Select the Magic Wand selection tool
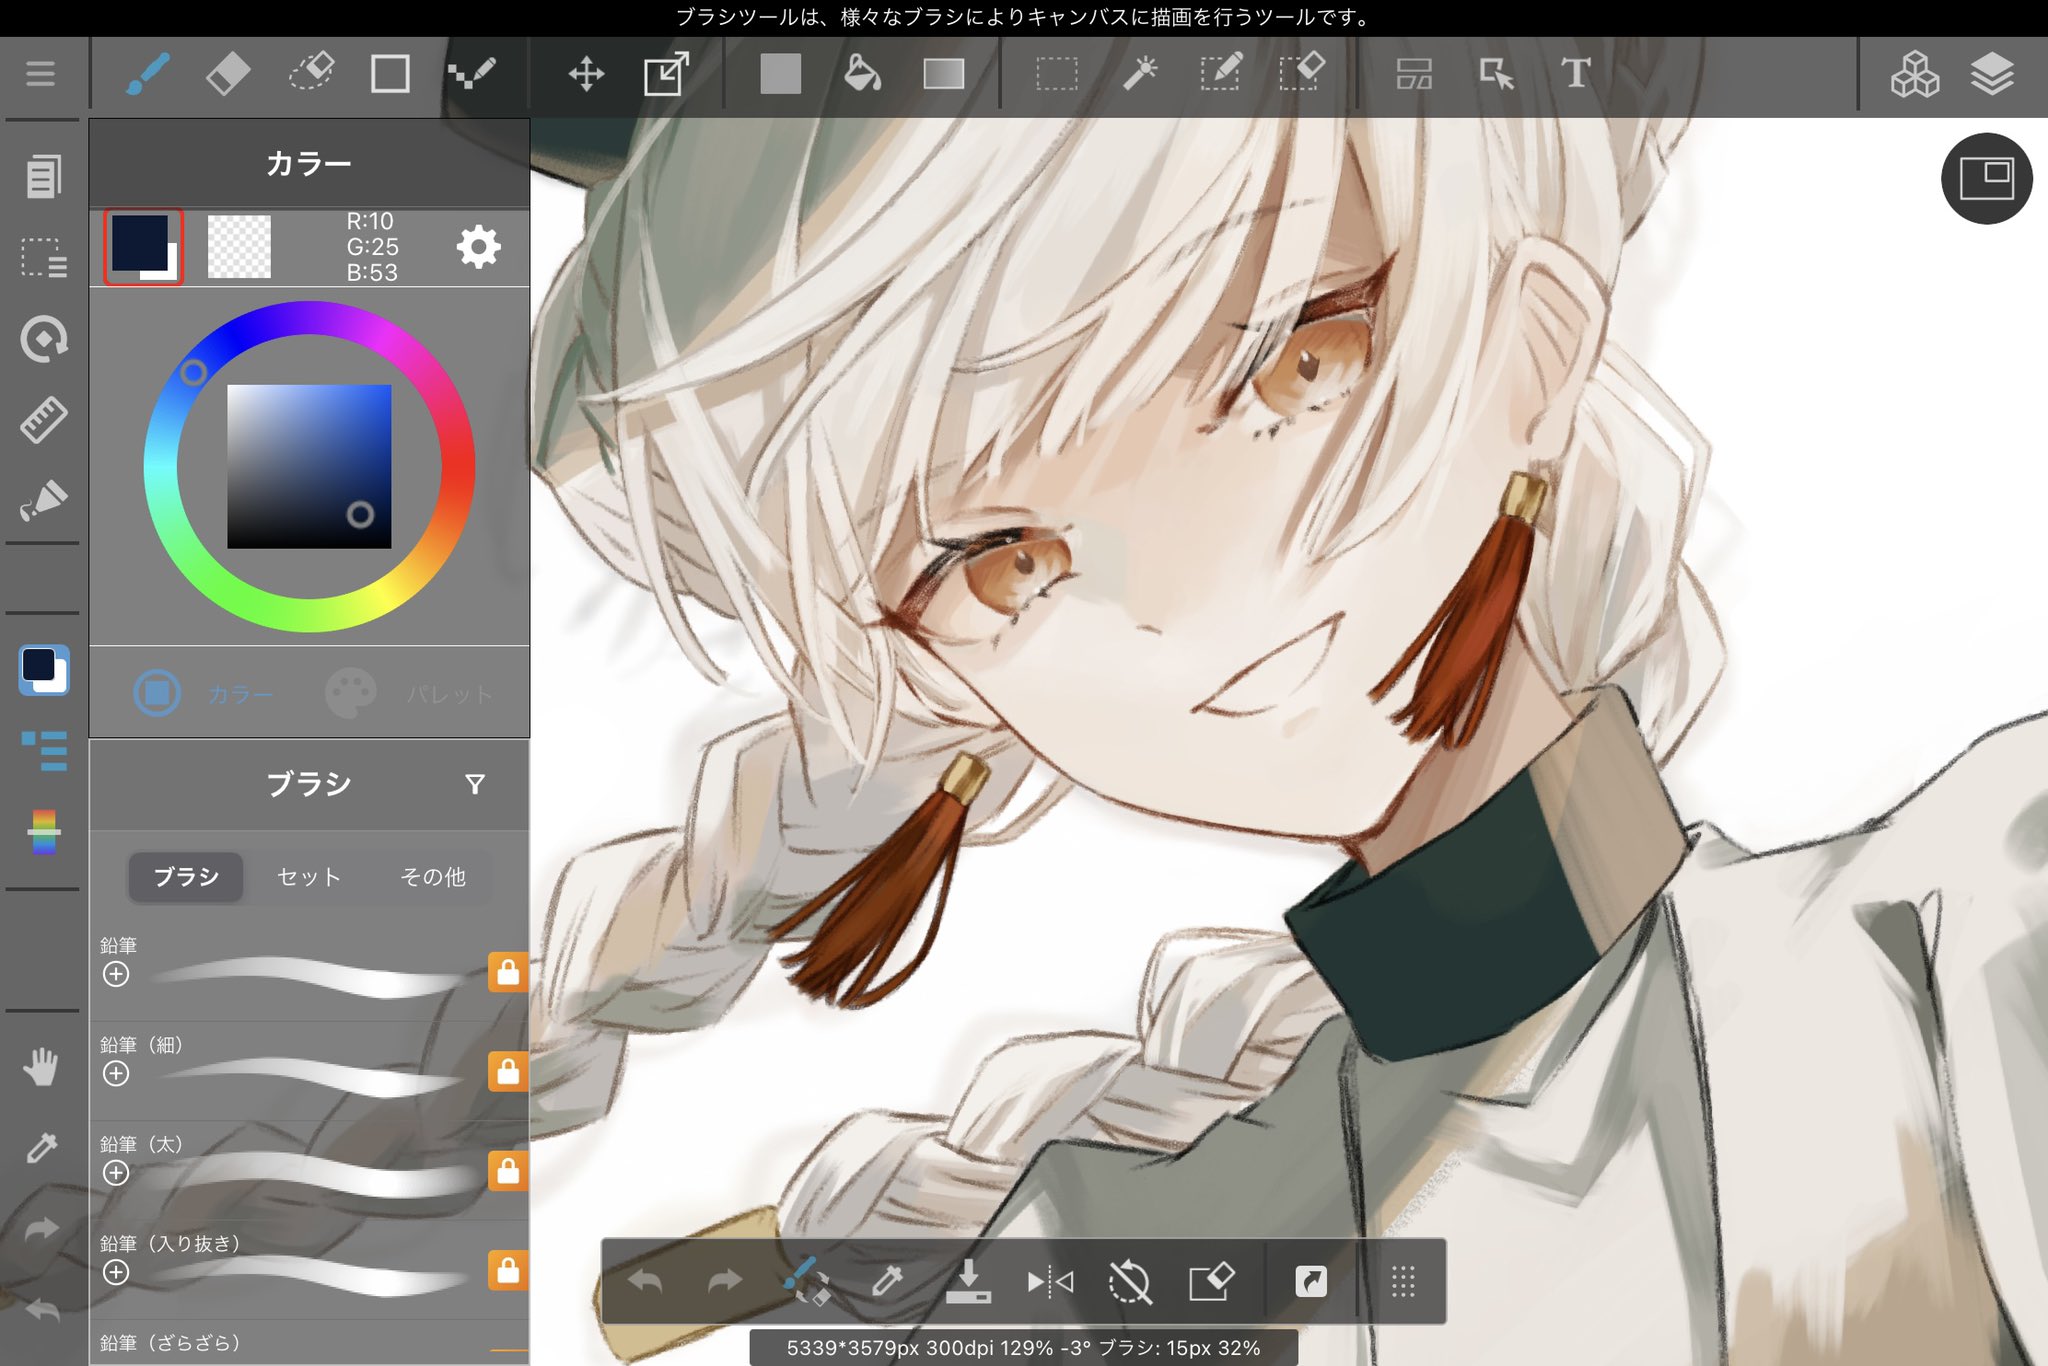 1139,74
